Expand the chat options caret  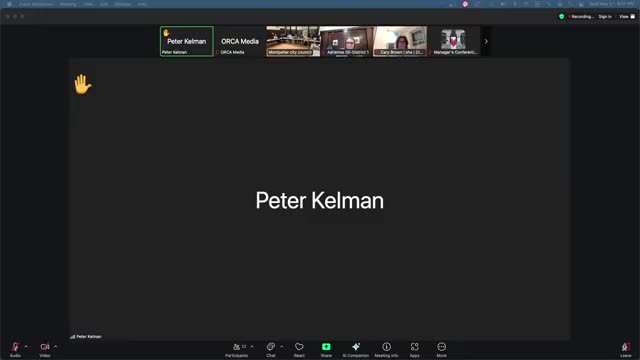pyautogui.click(x=282, y=347)
